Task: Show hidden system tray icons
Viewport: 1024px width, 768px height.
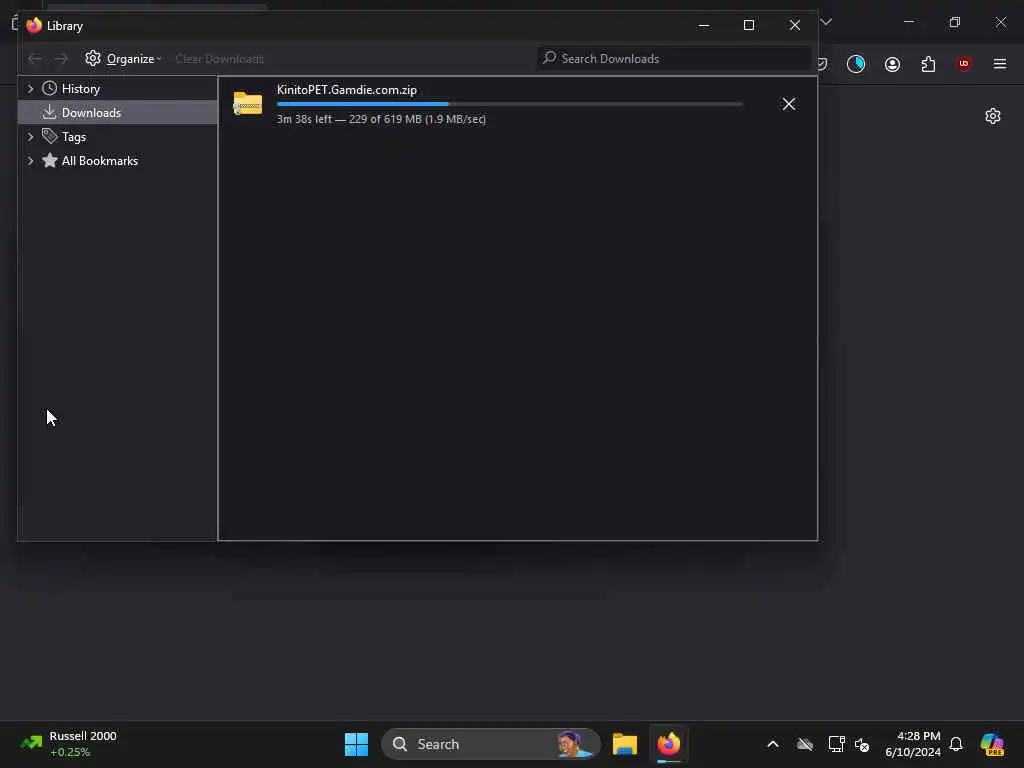Action: pyautogui.click(x=773, y=744)
